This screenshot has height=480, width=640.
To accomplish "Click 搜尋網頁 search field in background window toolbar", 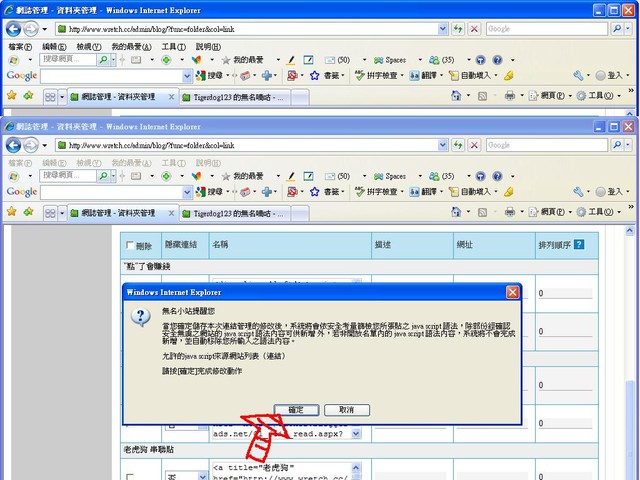I will (x=68, y=60).
